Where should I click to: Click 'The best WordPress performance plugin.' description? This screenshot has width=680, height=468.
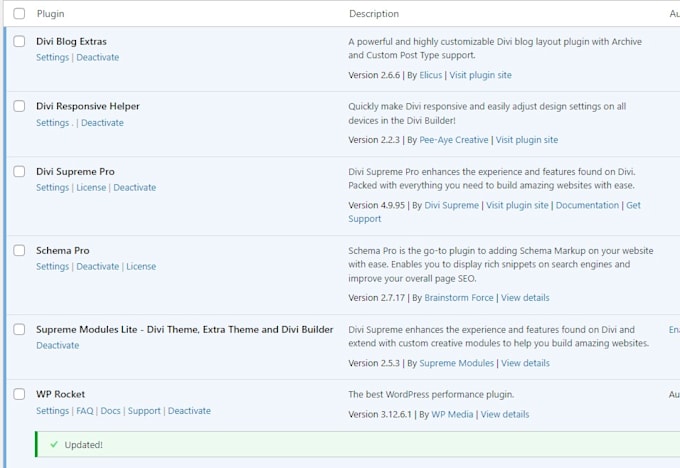coord(431,394)
